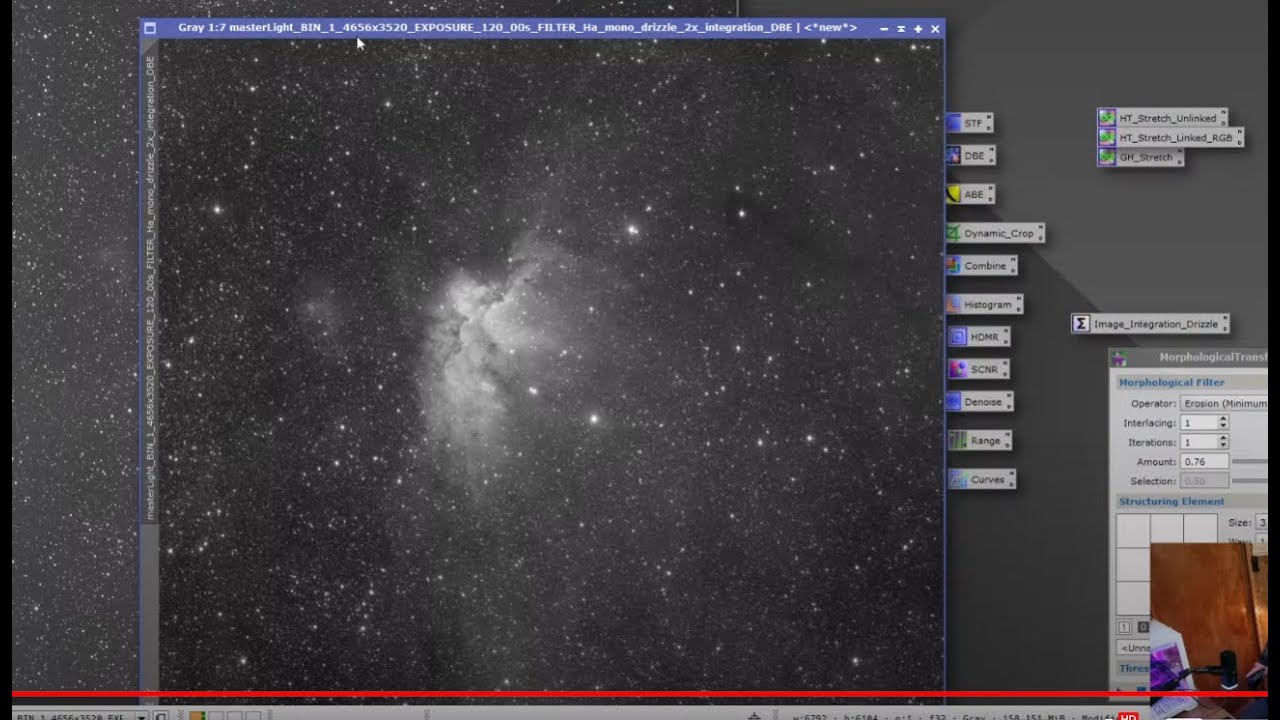Select the HT_Stretch_Unlinked process icon
Viewport: 1280px width, 720px height.
click(x=1162, y=118)
